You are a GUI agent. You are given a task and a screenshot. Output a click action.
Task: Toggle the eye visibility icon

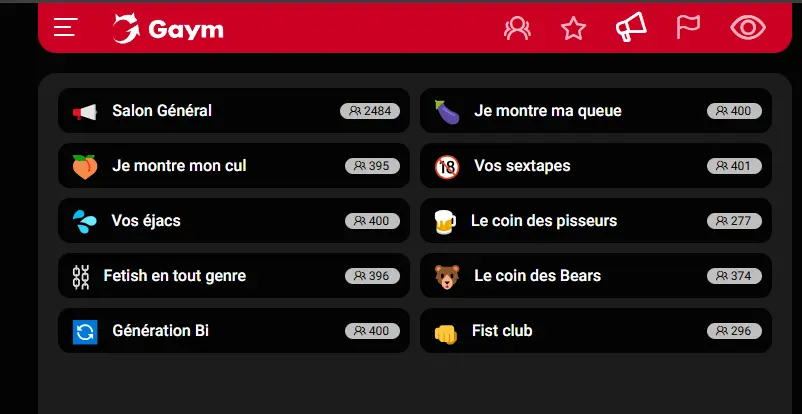tap(747, 28)
